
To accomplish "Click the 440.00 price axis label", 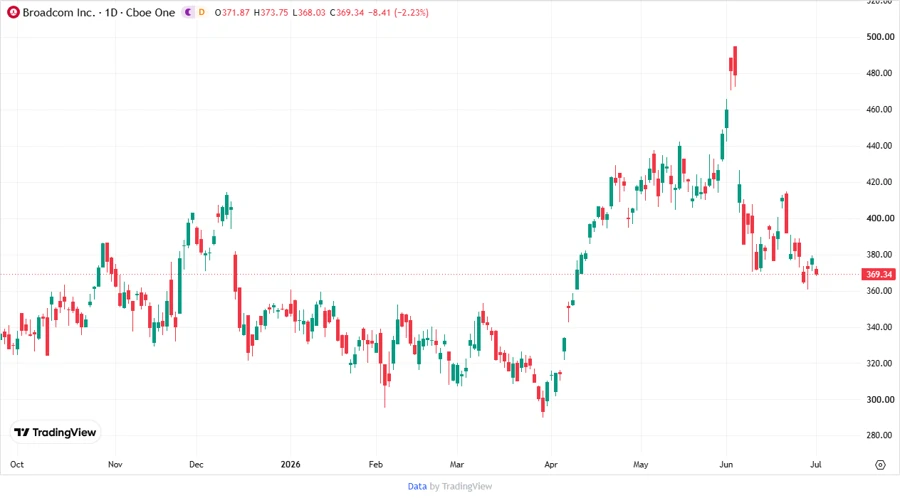I will pyautogui.click(x=880, y=146).
